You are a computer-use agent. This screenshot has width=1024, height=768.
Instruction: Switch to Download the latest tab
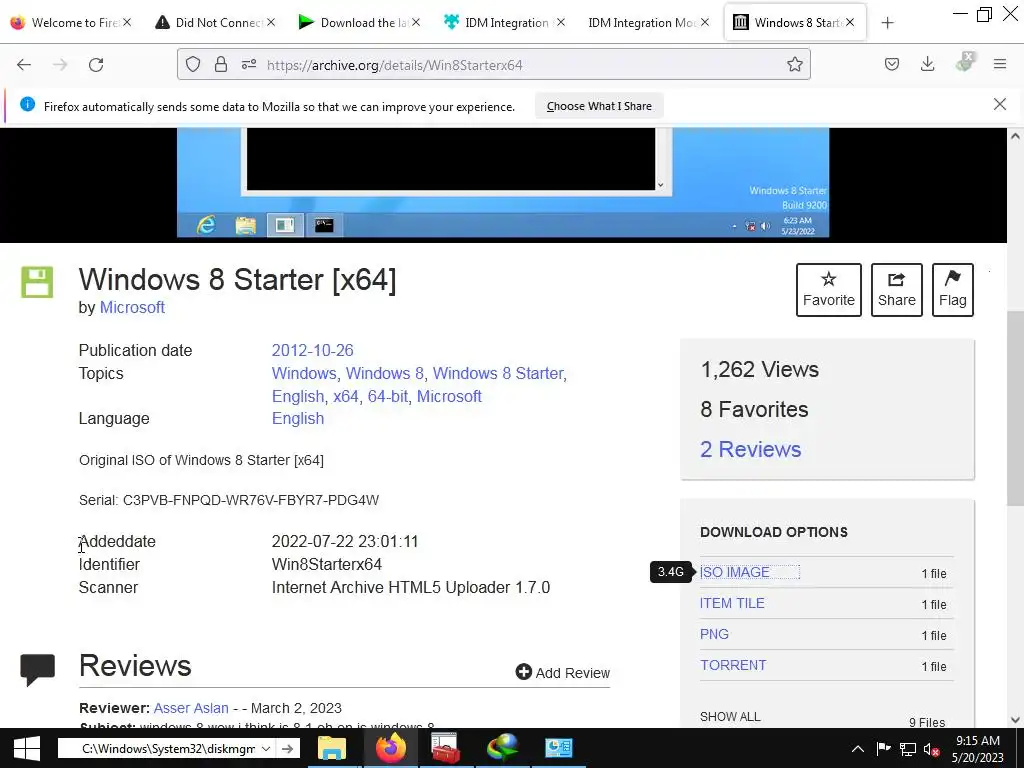pos(359,23)
